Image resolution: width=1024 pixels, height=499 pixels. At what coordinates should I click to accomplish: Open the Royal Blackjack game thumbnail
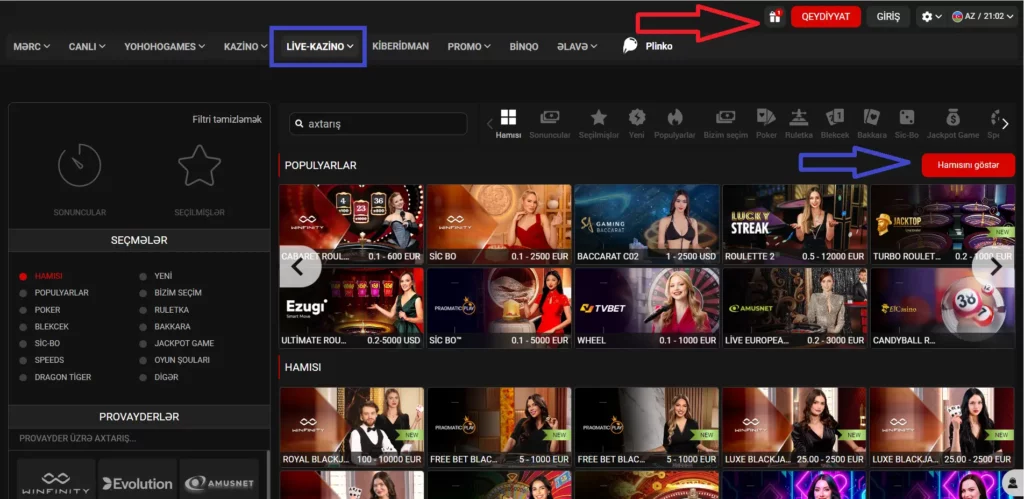(x=351, y=427)
